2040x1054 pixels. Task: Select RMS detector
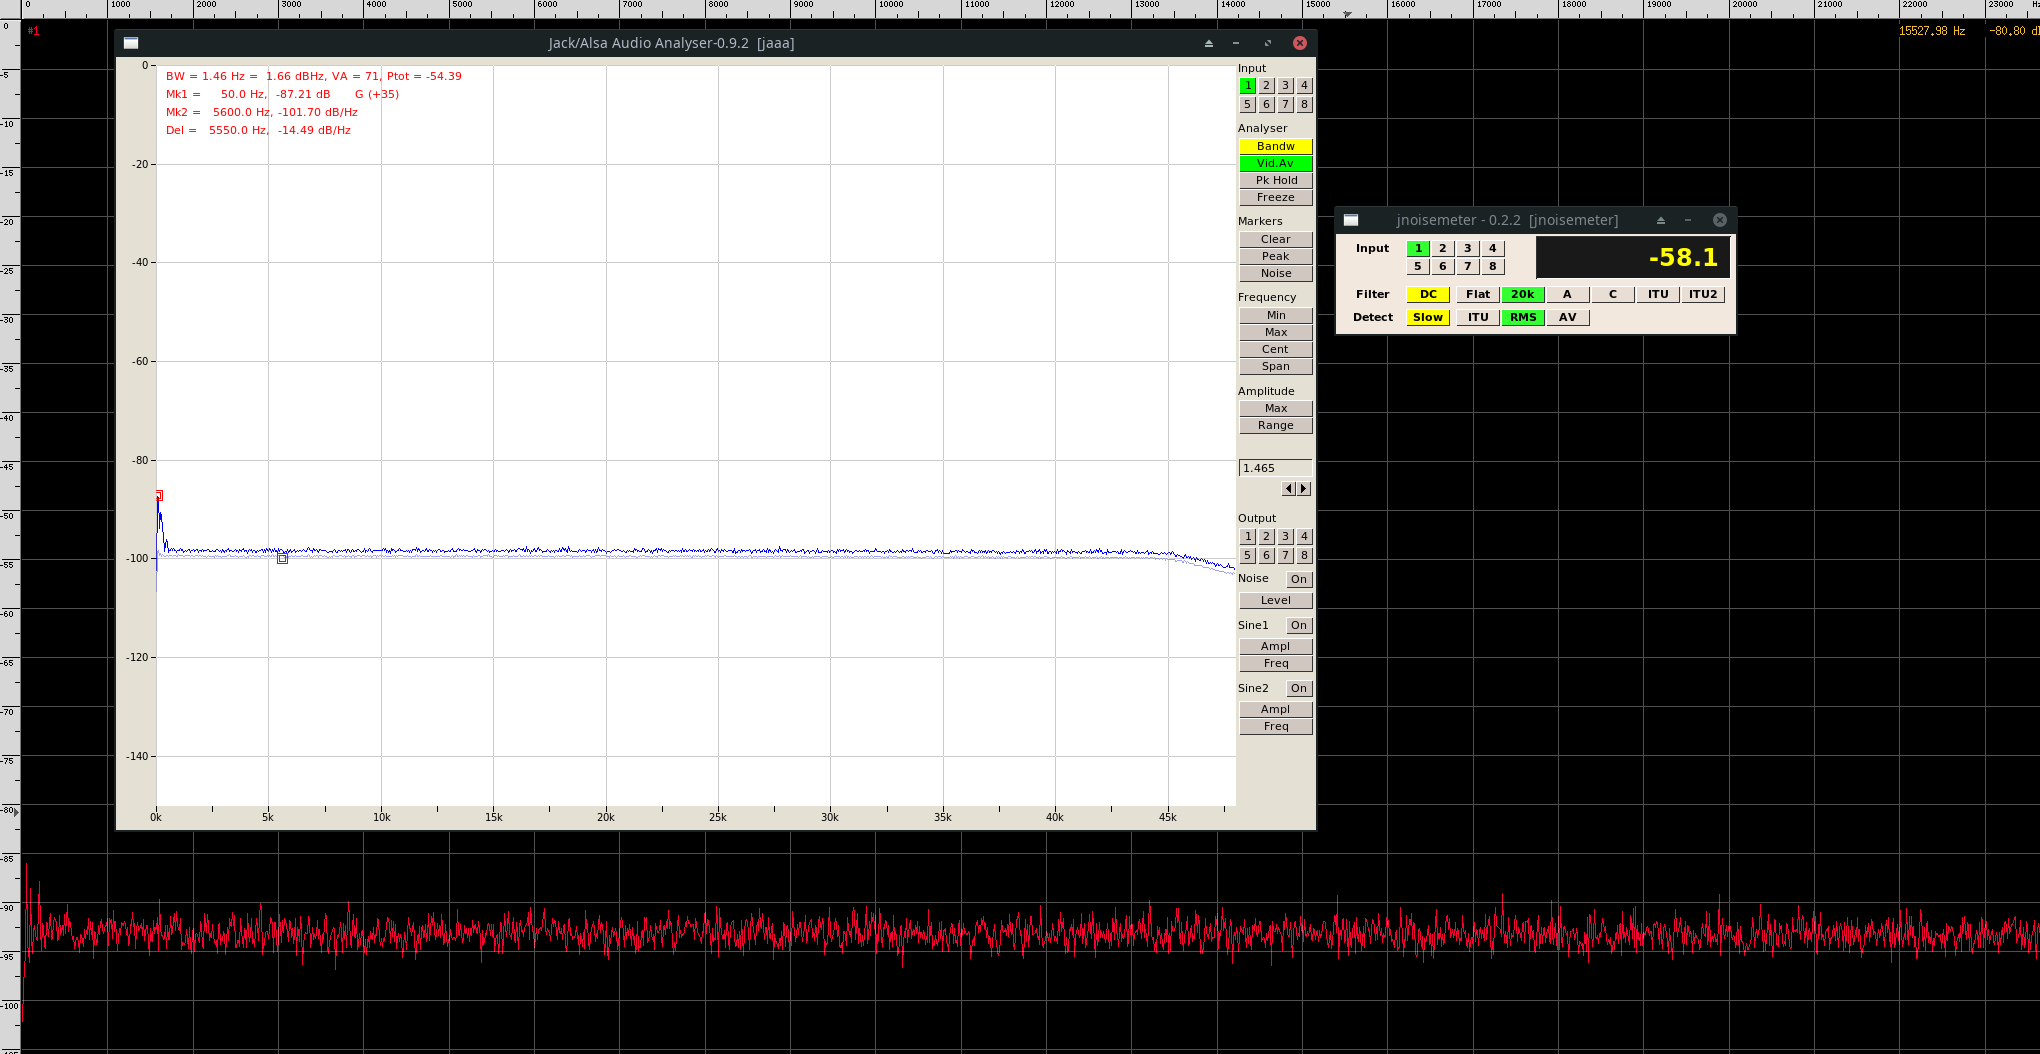click(x=1522, y=317)
